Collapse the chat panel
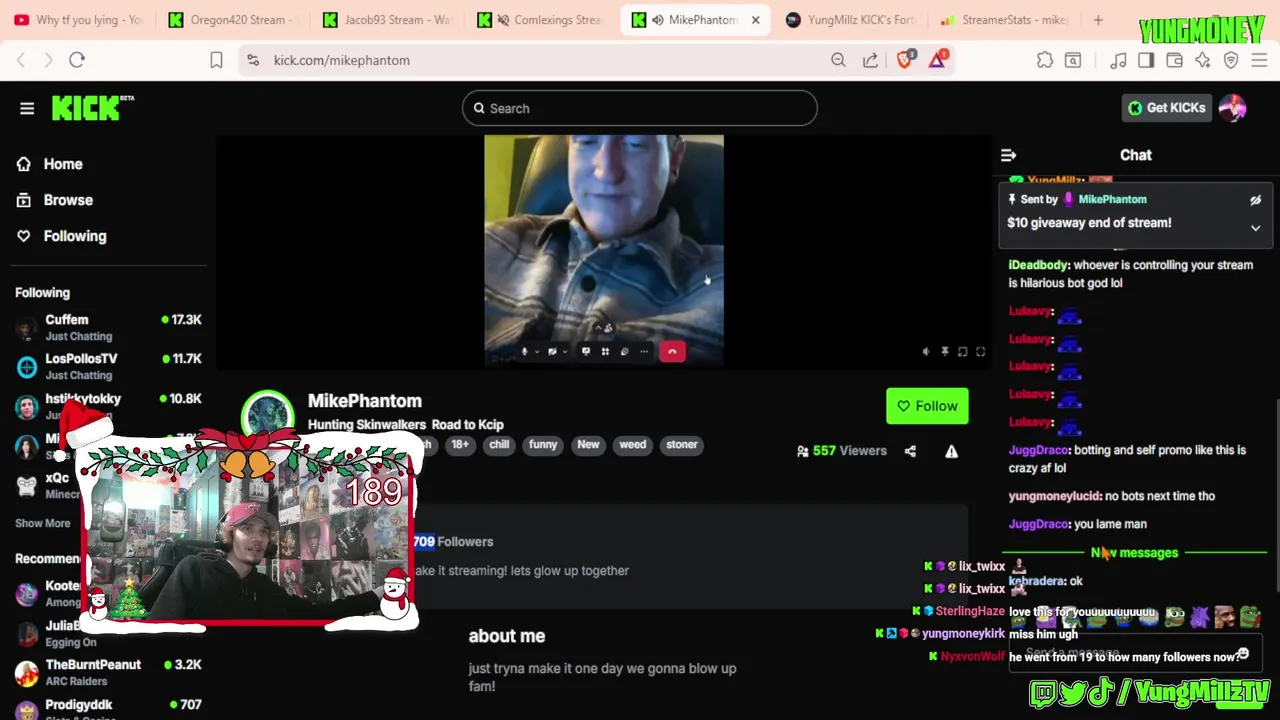 click(x=1008, y=155)
